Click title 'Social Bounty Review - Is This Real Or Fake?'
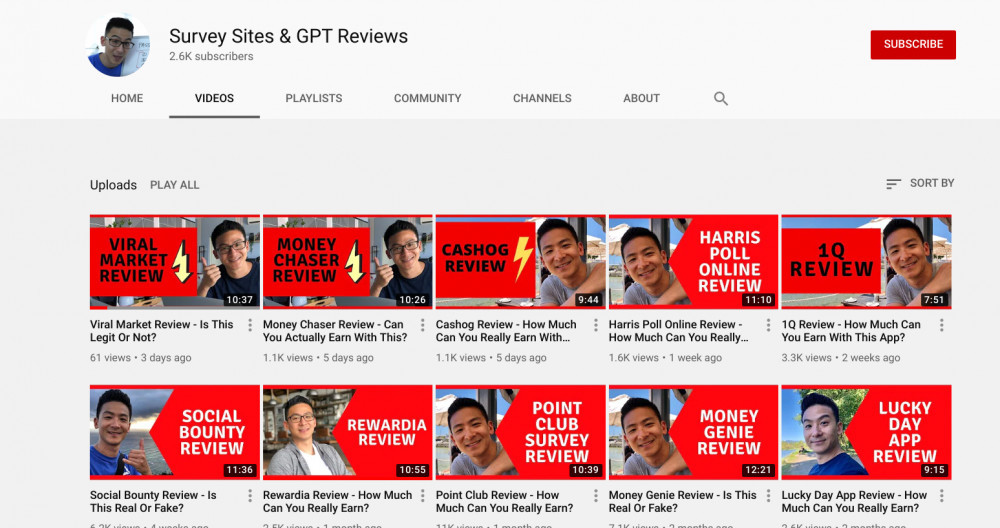This screenshot has height=528, width=1000. click(153, 502)
